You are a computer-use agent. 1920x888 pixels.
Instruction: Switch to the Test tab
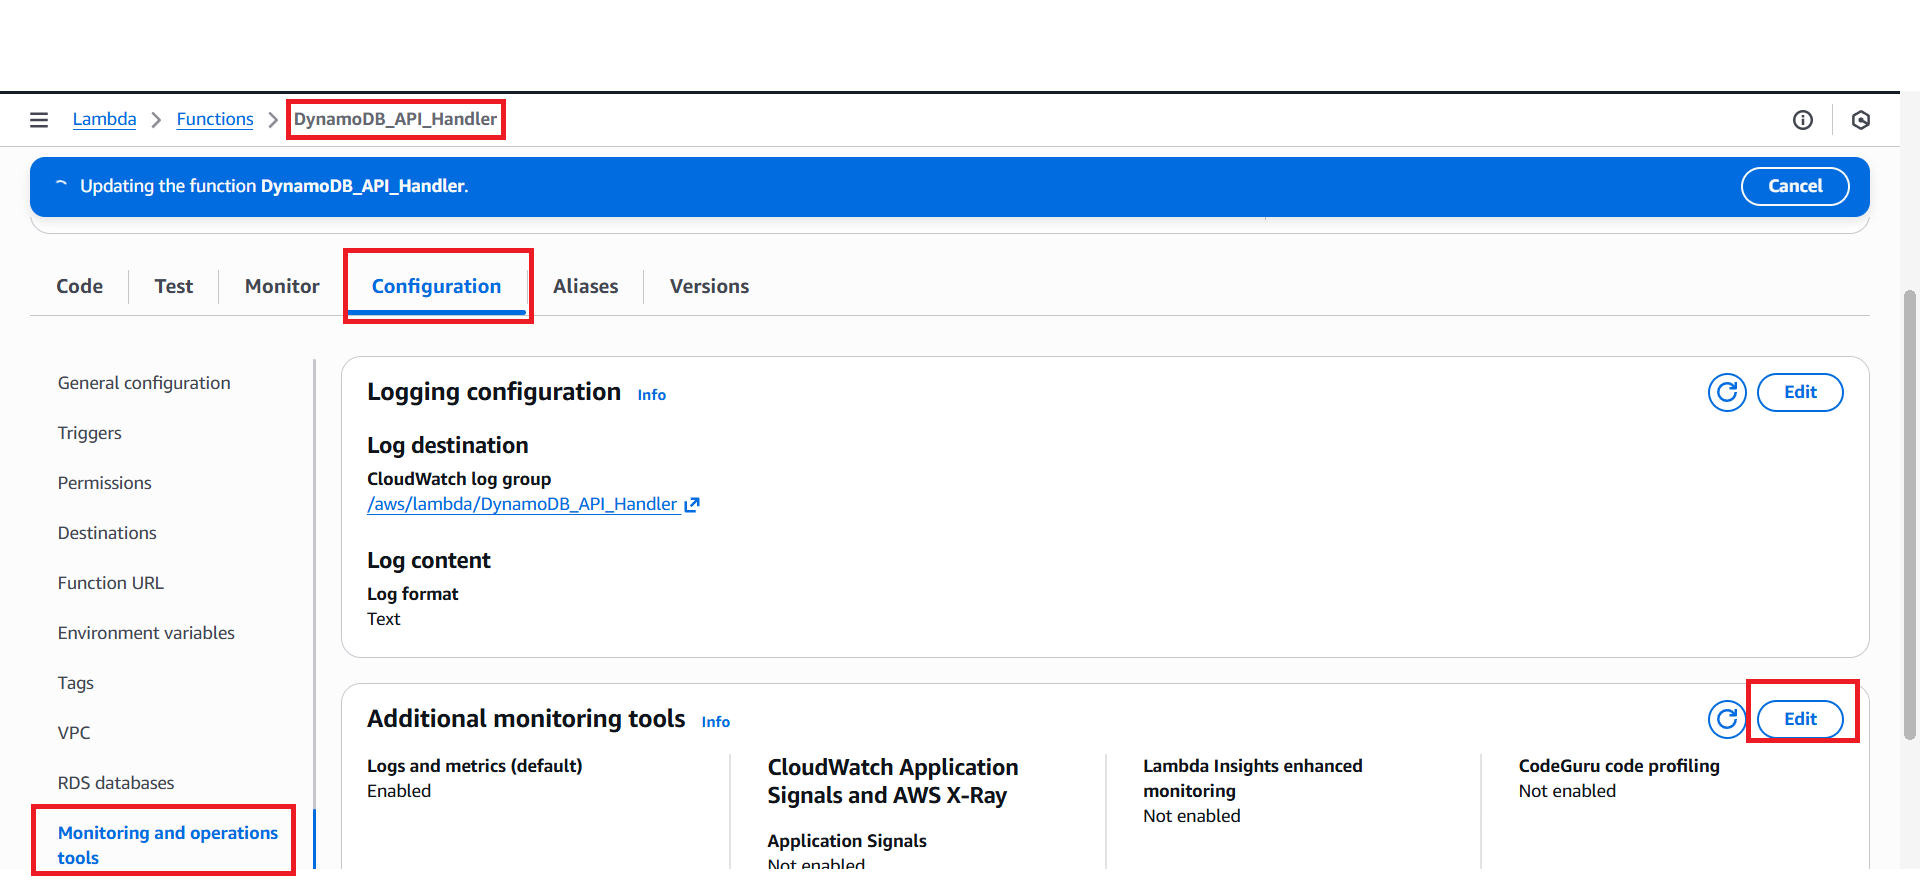(x=174, y=287)
